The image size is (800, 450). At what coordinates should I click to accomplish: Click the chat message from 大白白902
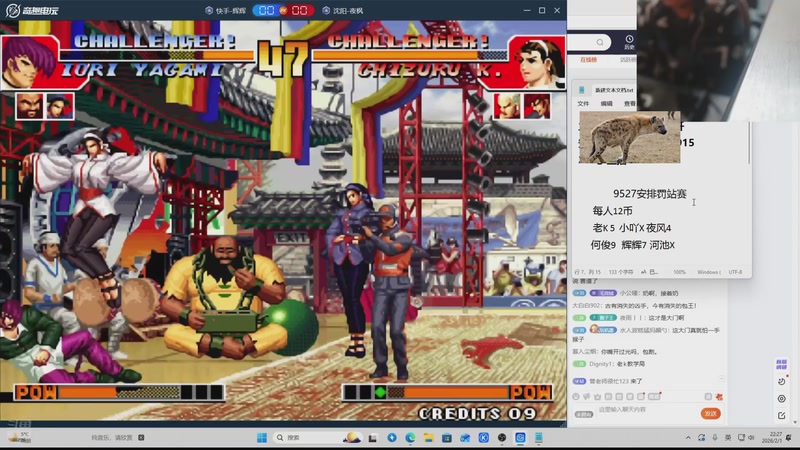click(x=635, y=306)
